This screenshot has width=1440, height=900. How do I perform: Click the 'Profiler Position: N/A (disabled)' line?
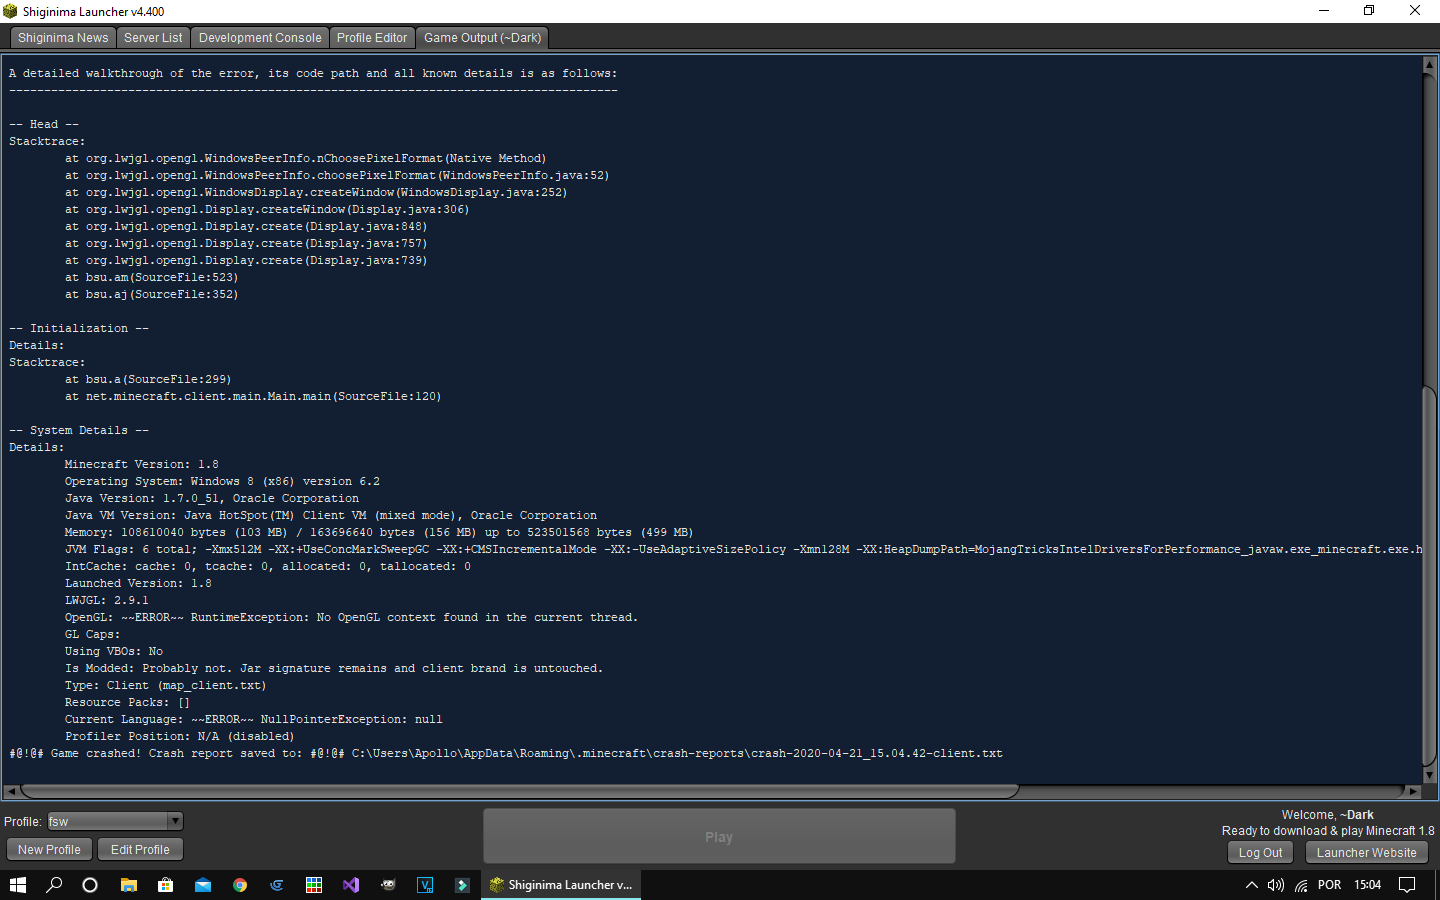[x=180, y=736]
